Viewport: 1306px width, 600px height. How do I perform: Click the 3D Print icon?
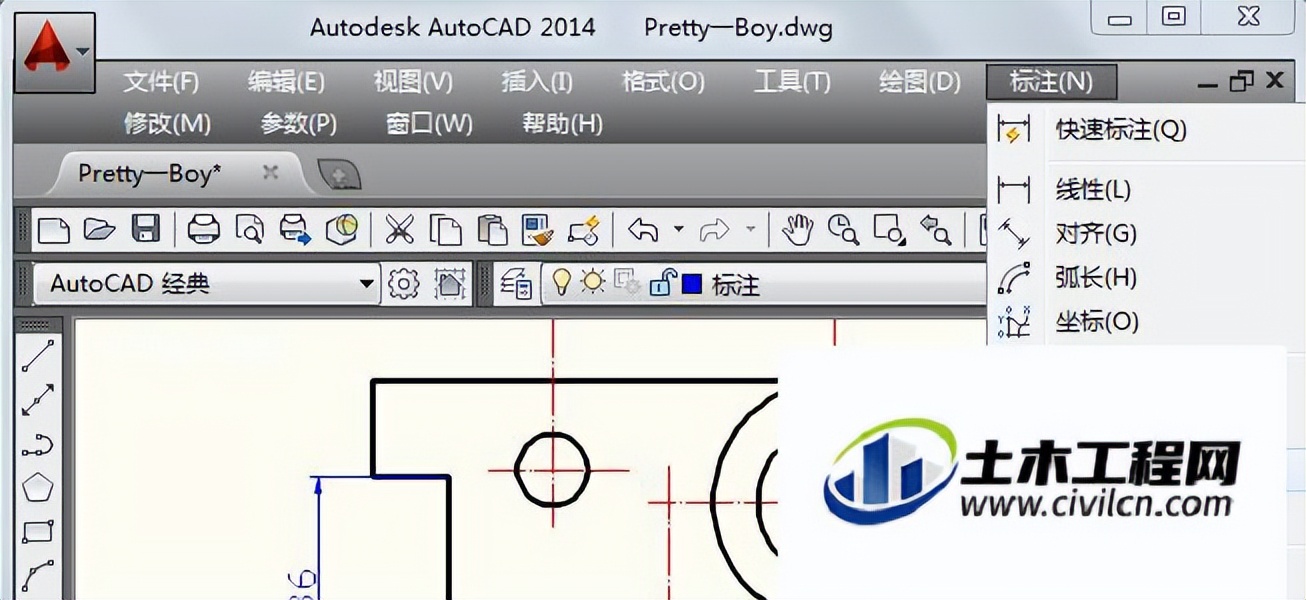(x=343, y=229)
